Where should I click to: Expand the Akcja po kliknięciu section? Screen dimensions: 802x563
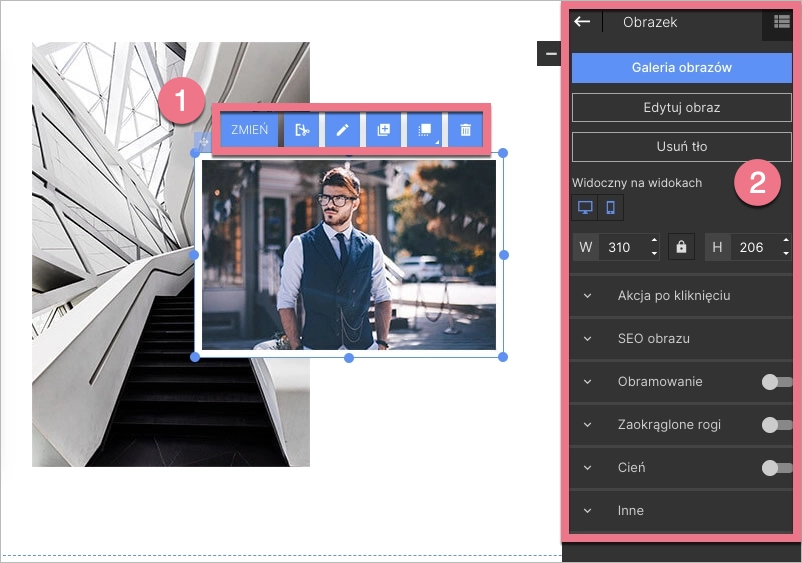click(674, 296)
